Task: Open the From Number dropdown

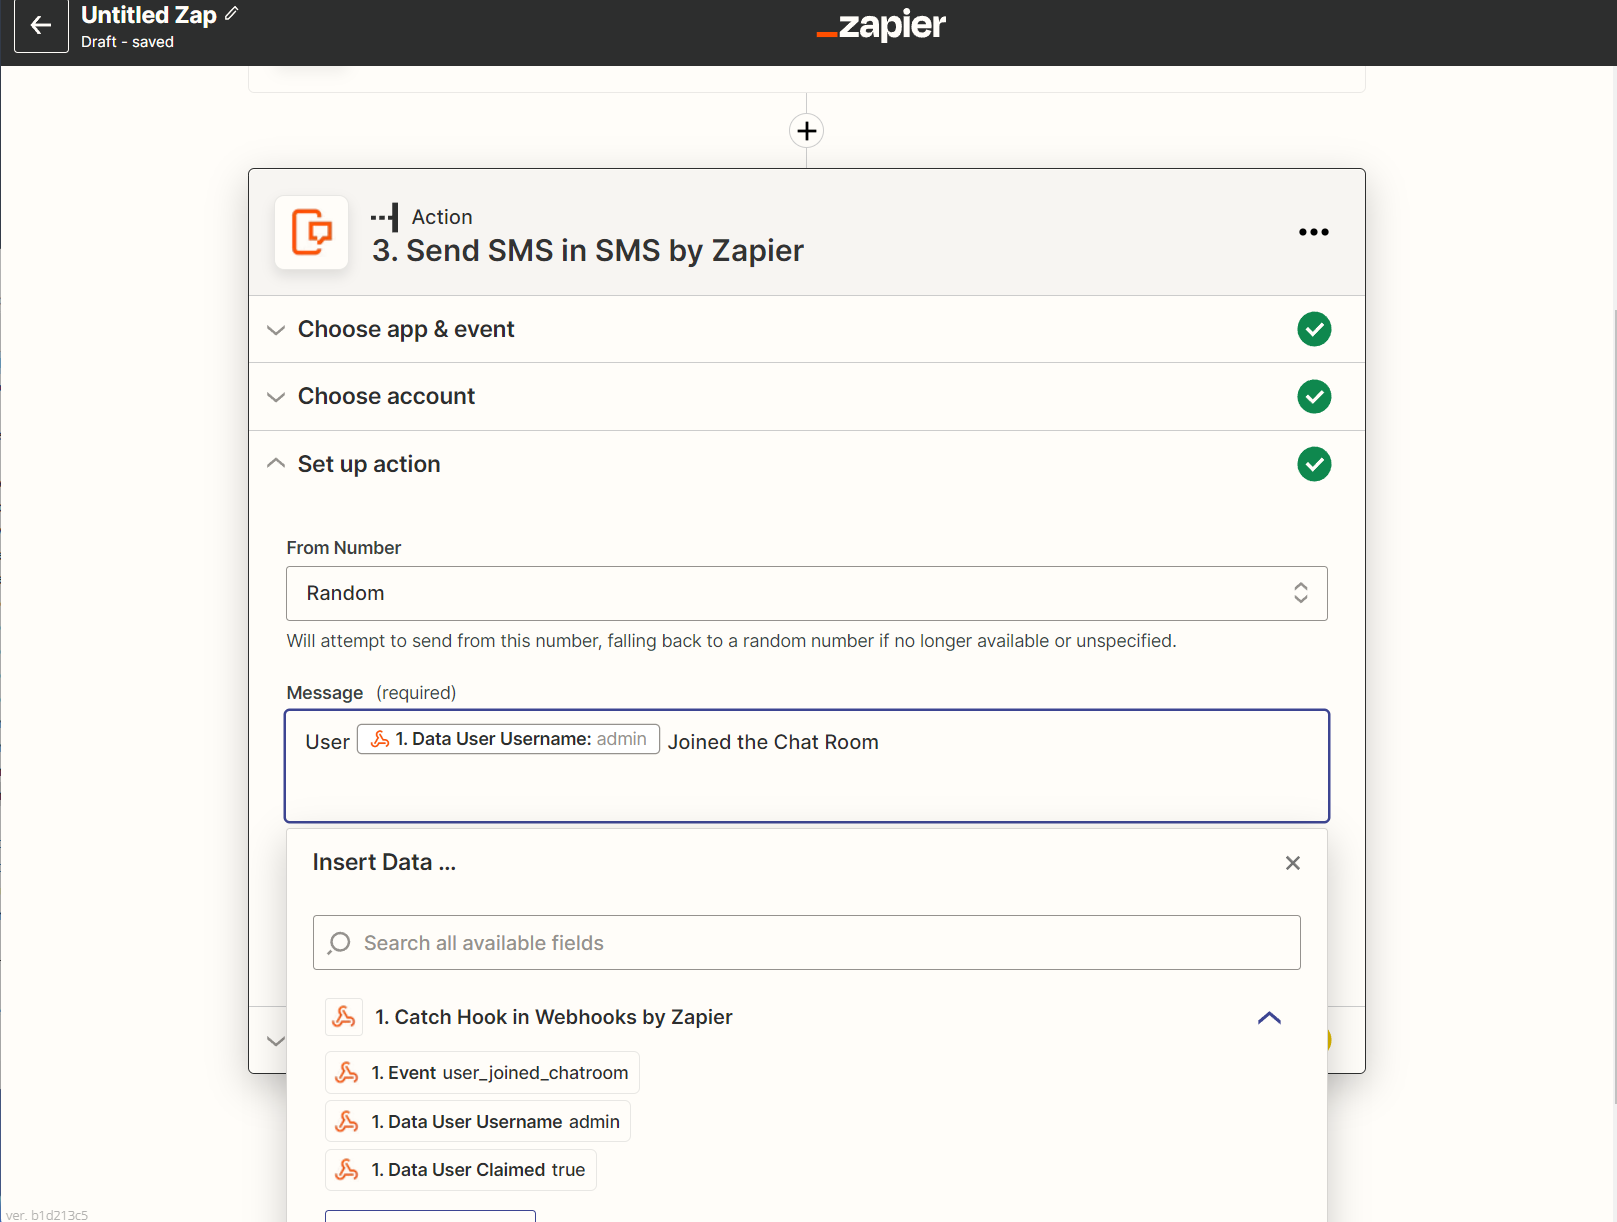Action: [807, 594]
